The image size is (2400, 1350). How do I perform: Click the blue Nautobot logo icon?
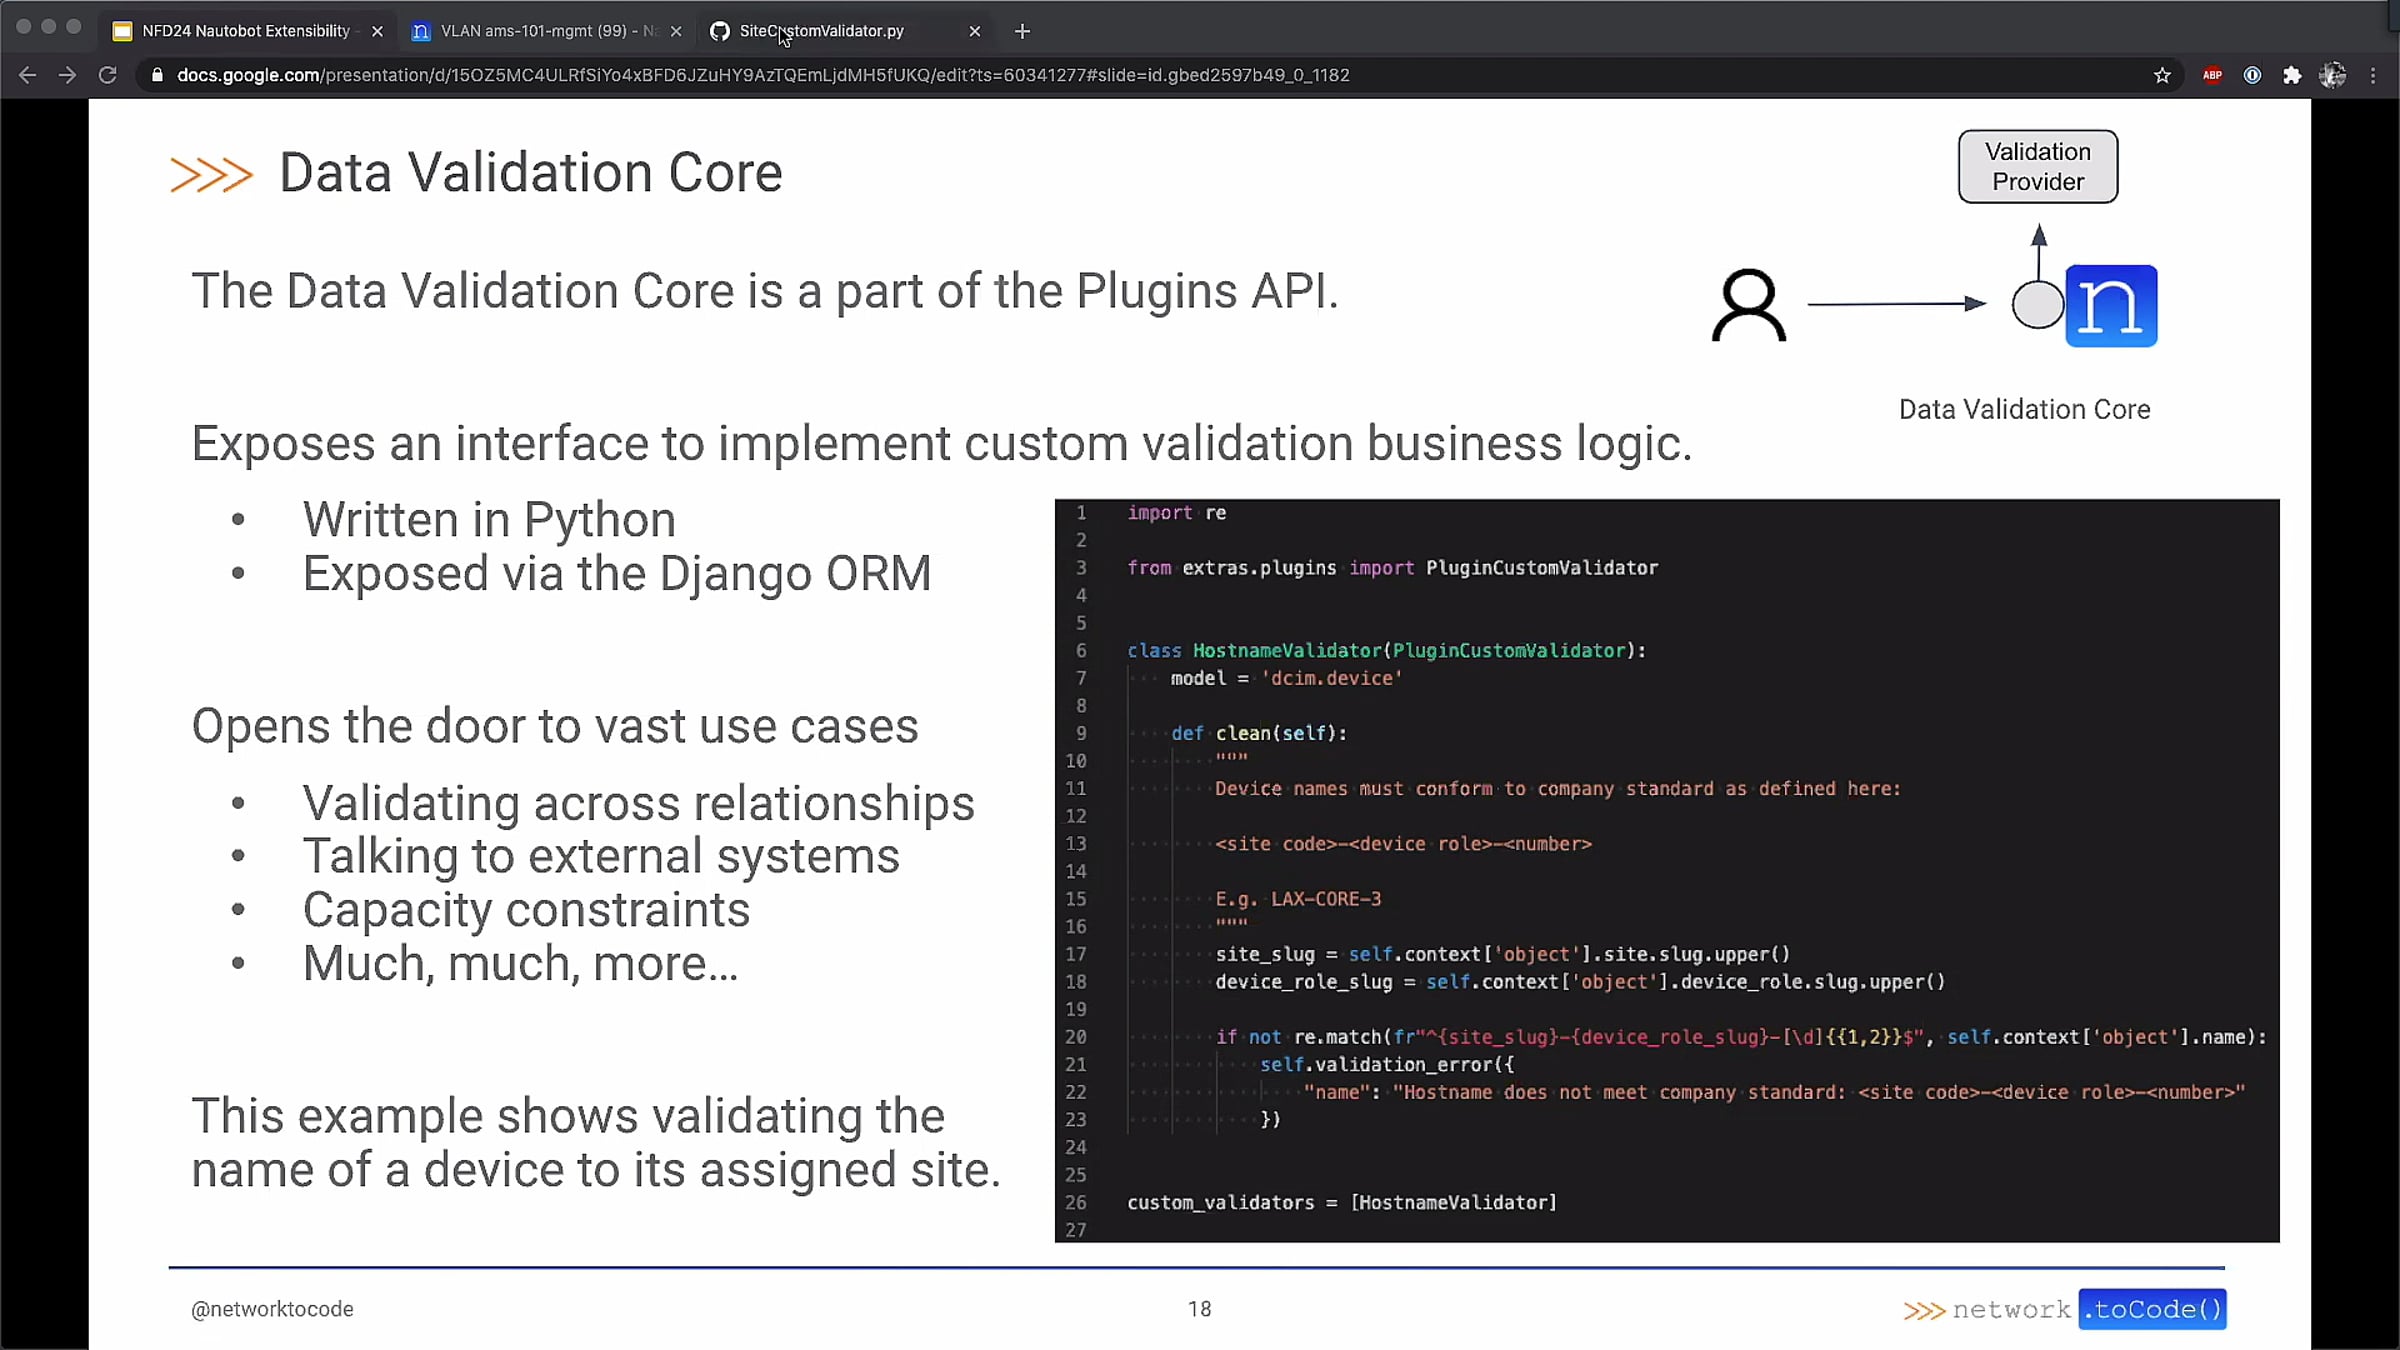[x=2111, y=305]
